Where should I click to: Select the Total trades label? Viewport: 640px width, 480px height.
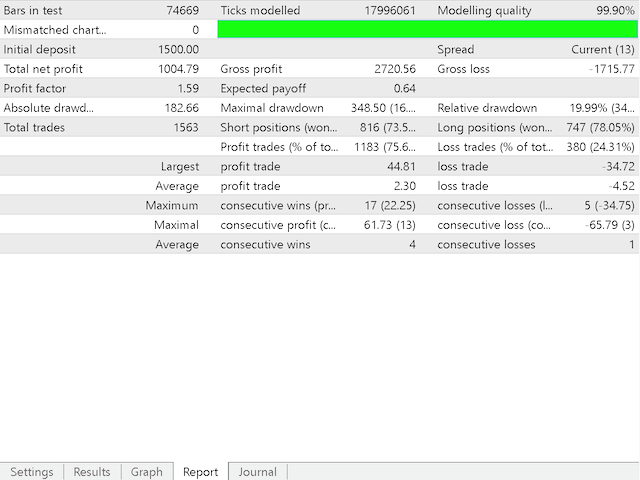point(34,127)
